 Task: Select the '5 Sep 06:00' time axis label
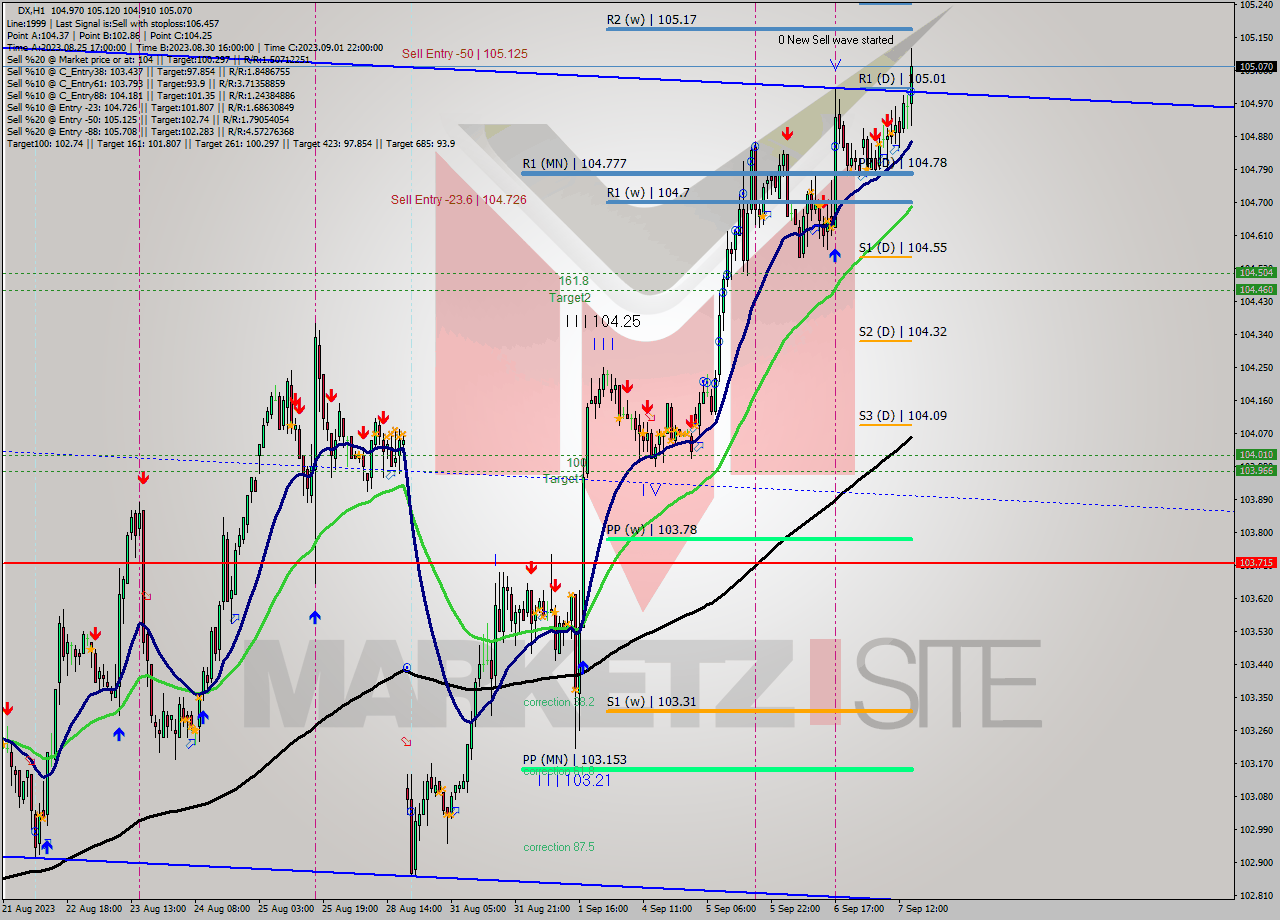click(x=730, y=909)
